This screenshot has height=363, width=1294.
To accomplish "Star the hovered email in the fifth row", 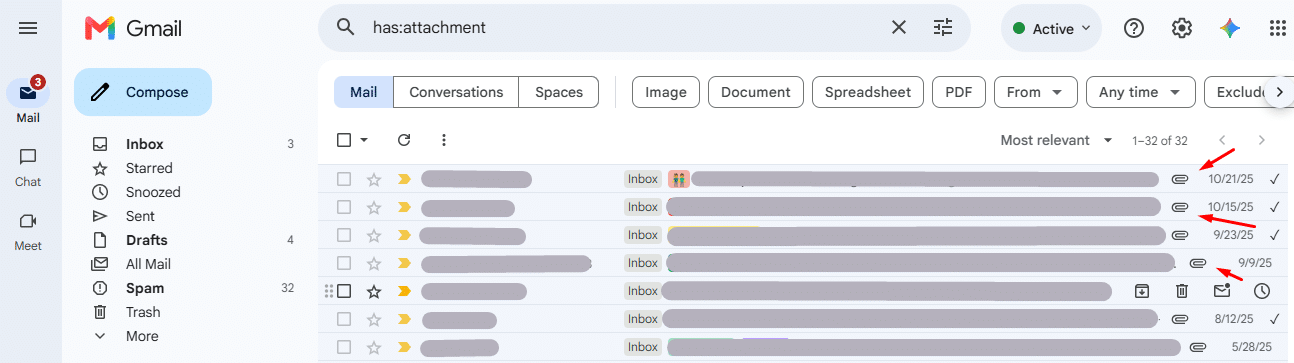I will pyautogui.click(x=374, y=291).
